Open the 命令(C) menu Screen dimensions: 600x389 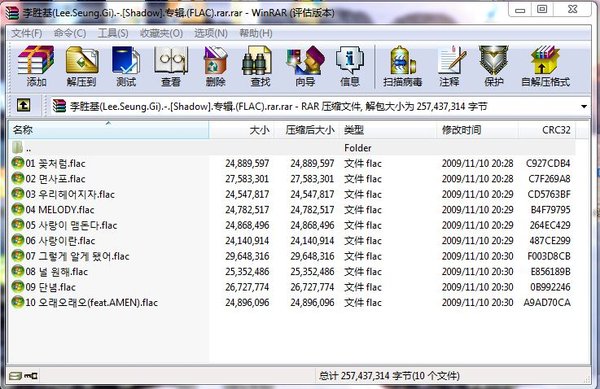pos(70,33)
